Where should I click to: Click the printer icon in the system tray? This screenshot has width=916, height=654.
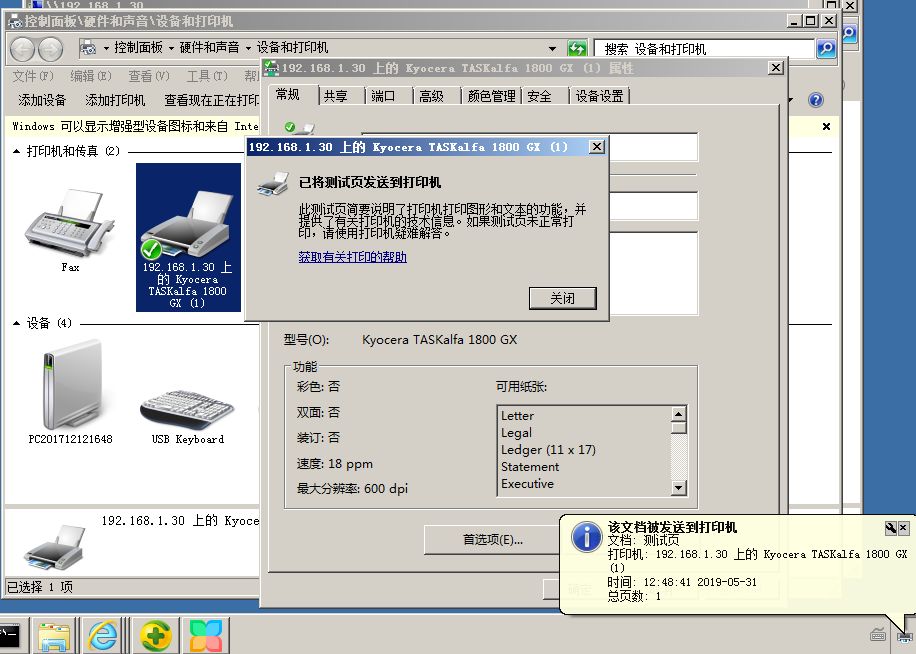(x=905, y=635)
